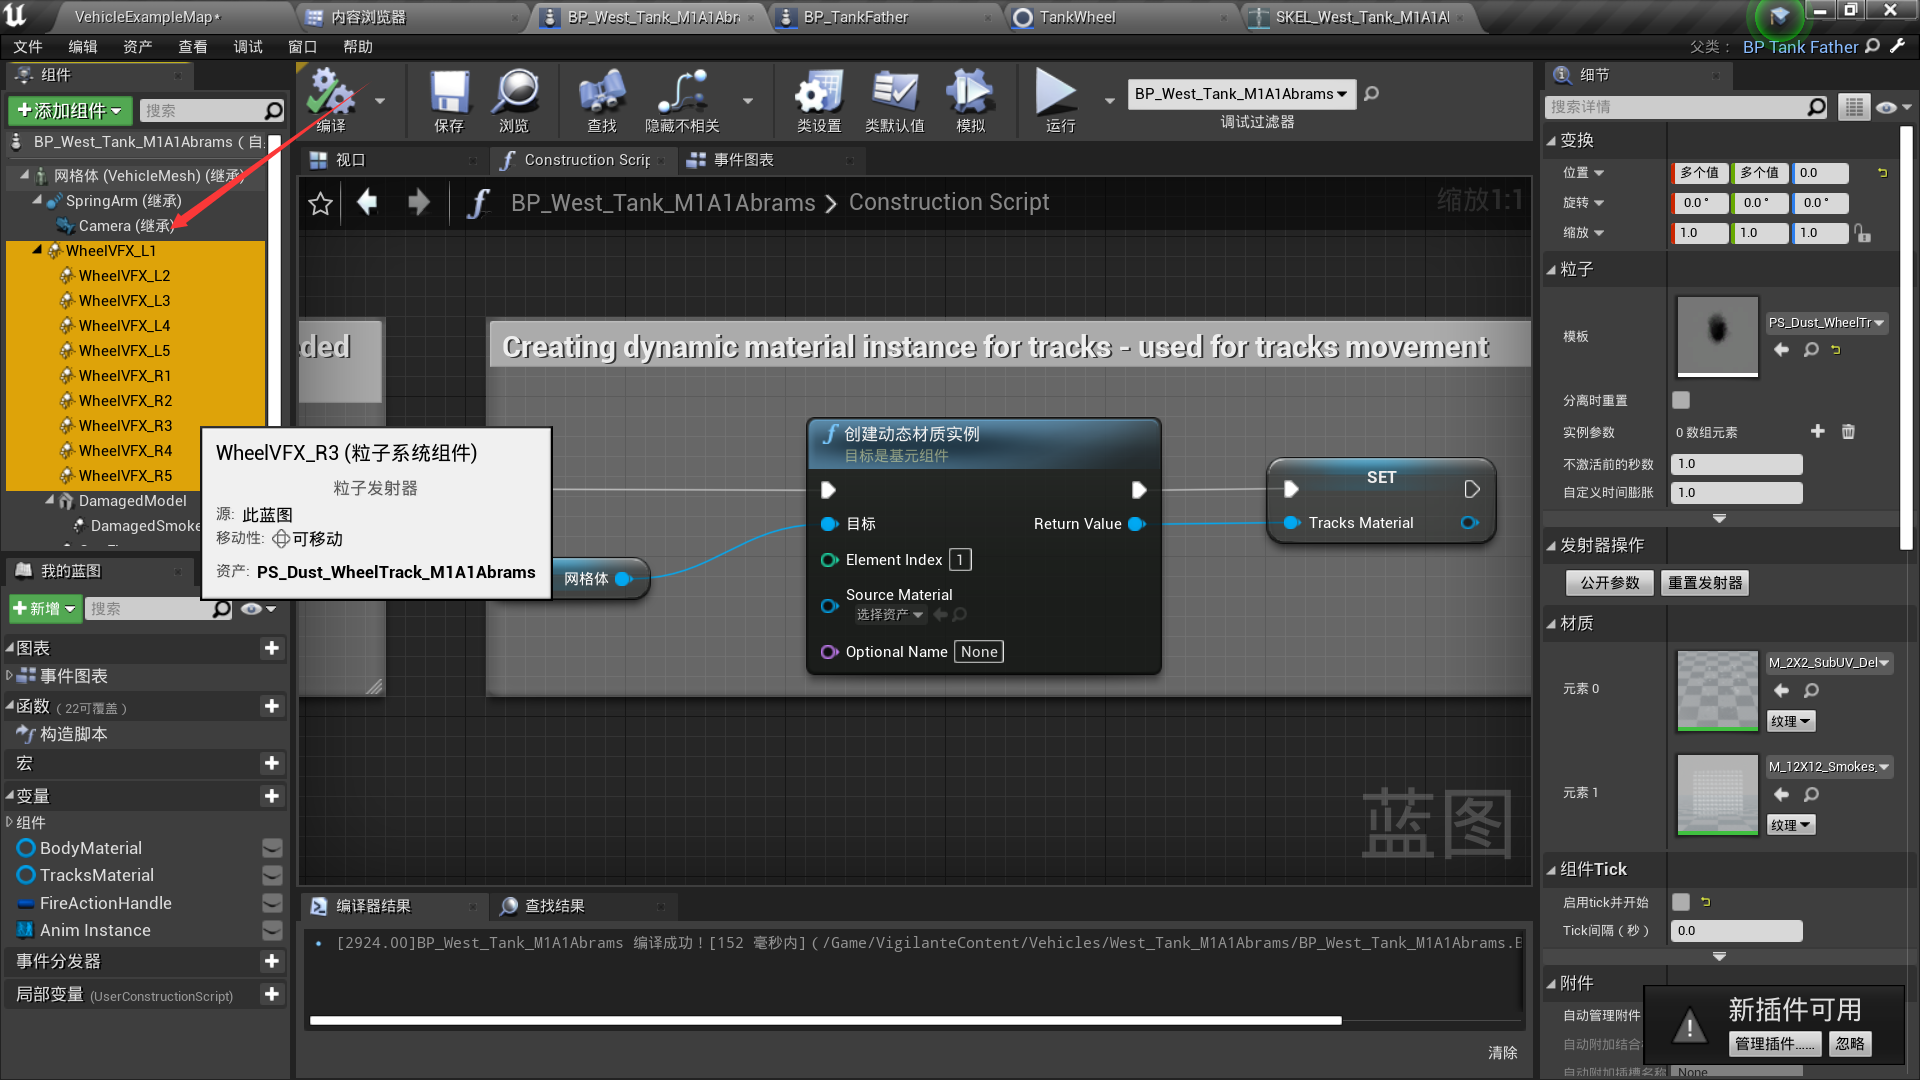Open the debug filter BP_West_Tank_M1A1Abrams dropdown
Image resolution: width=1920 pixels, height=1080 pixels.
point(1241,94)
